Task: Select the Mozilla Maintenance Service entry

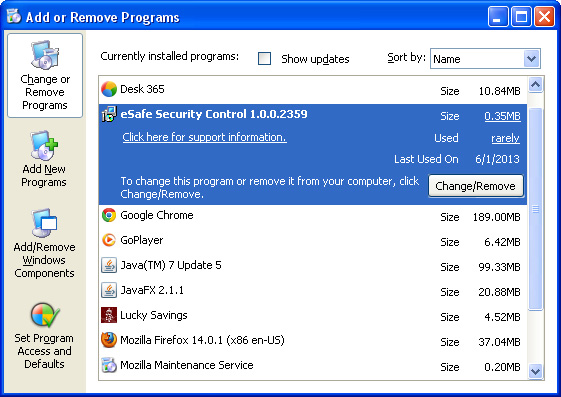Action: coord(313,366)
